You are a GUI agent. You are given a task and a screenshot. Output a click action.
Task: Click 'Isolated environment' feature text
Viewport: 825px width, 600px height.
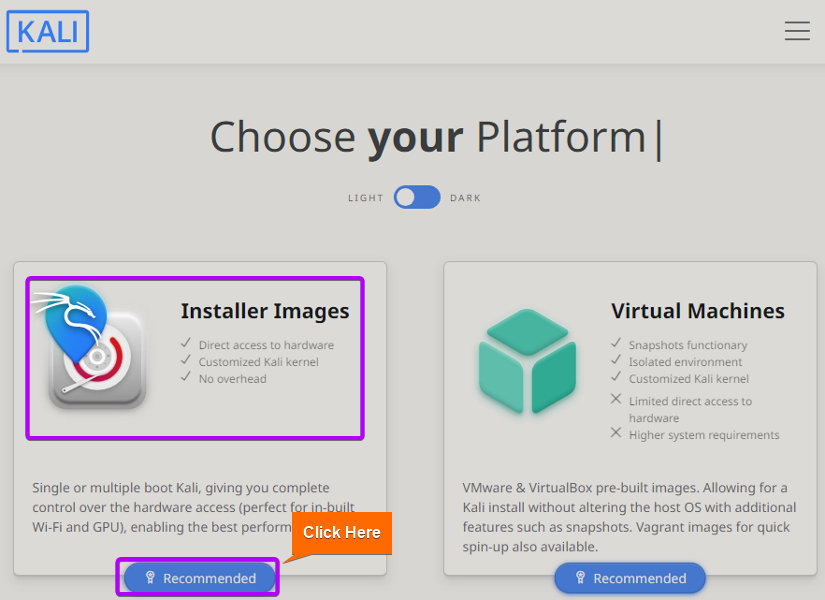pyautogui.click(x=685, y=362)
